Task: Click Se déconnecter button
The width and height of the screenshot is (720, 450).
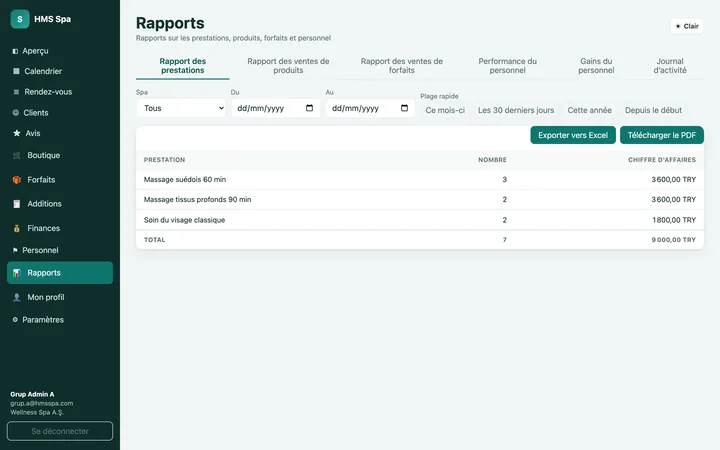Action: coord(60,431)
